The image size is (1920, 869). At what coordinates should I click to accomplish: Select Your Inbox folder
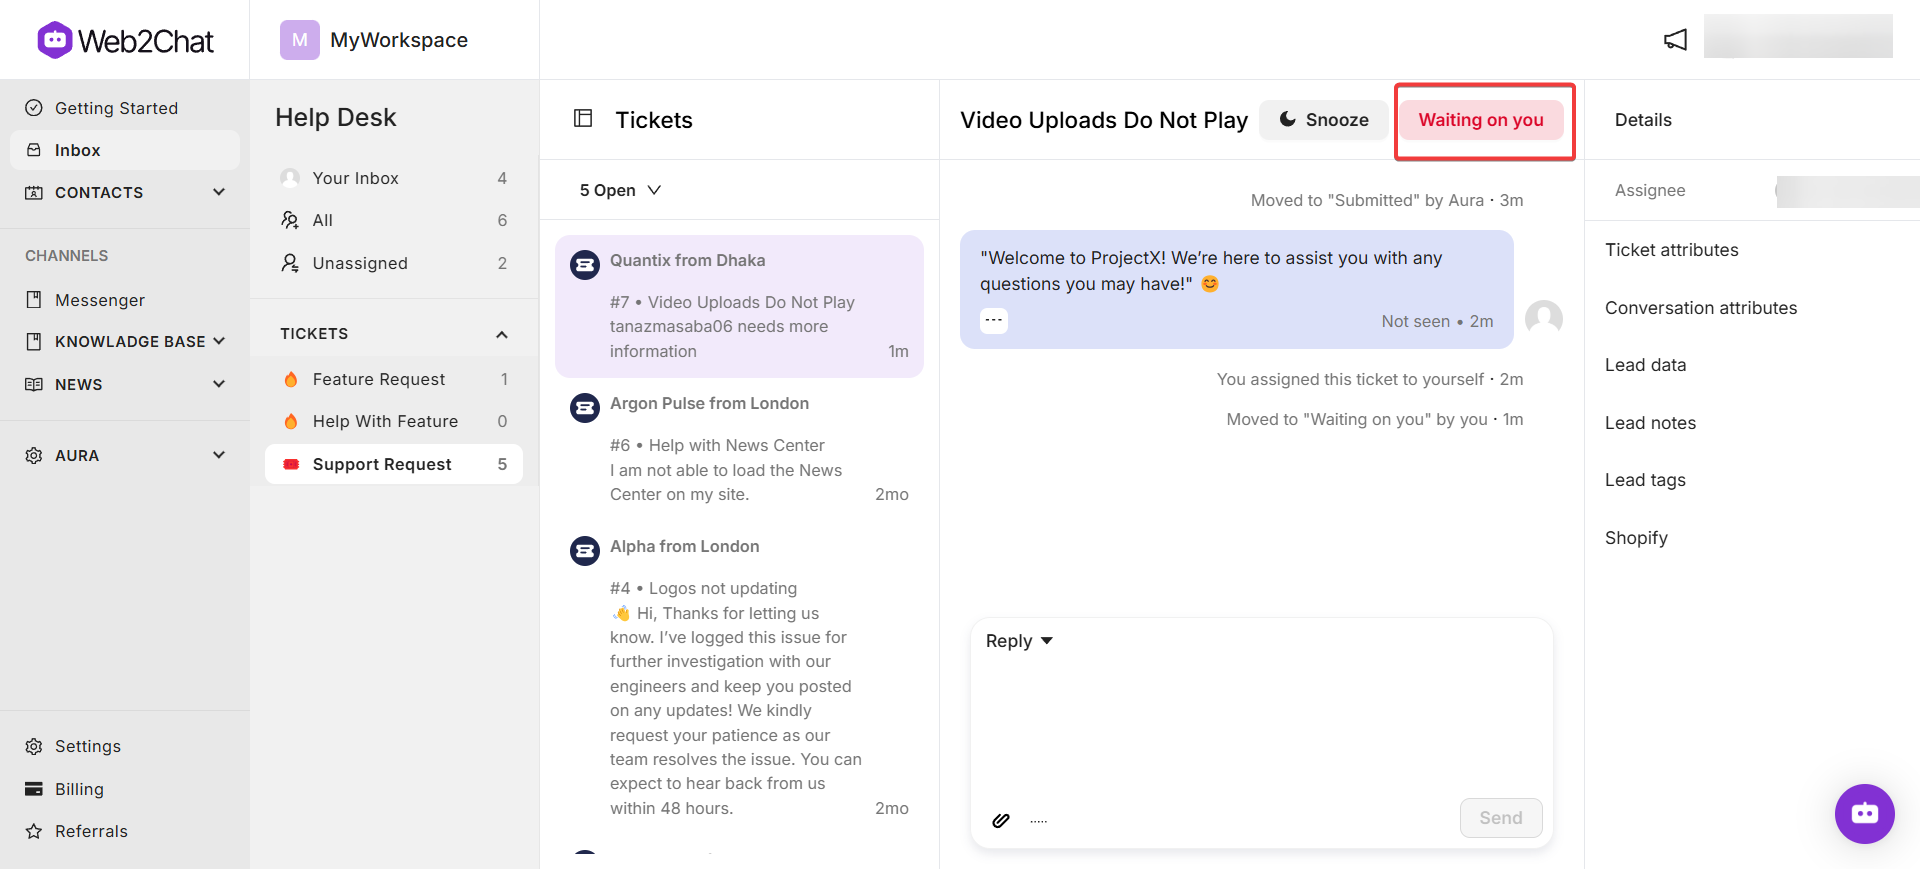point(394,178)
